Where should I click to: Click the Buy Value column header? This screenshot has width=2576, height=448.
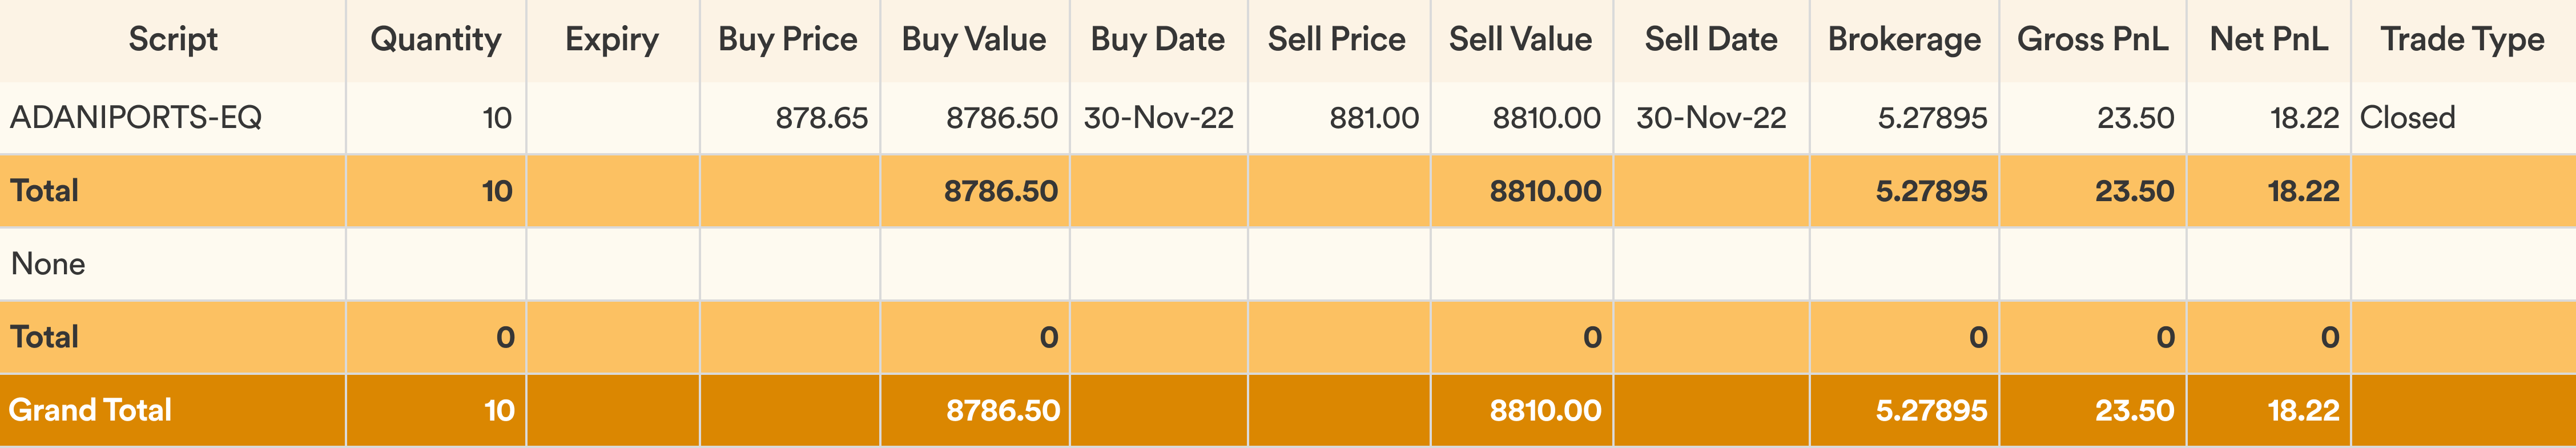point(974,40)
